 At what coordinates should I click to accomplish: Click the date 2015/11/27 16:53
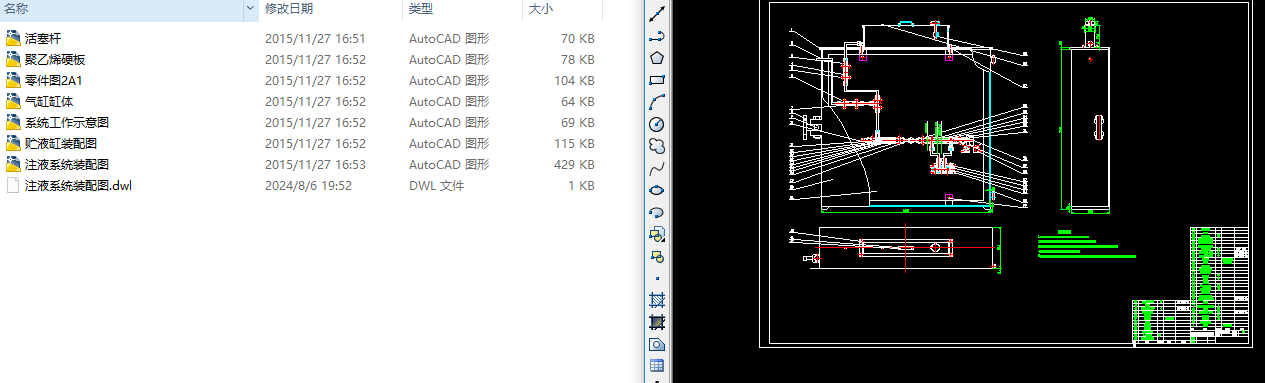point(315,165)
